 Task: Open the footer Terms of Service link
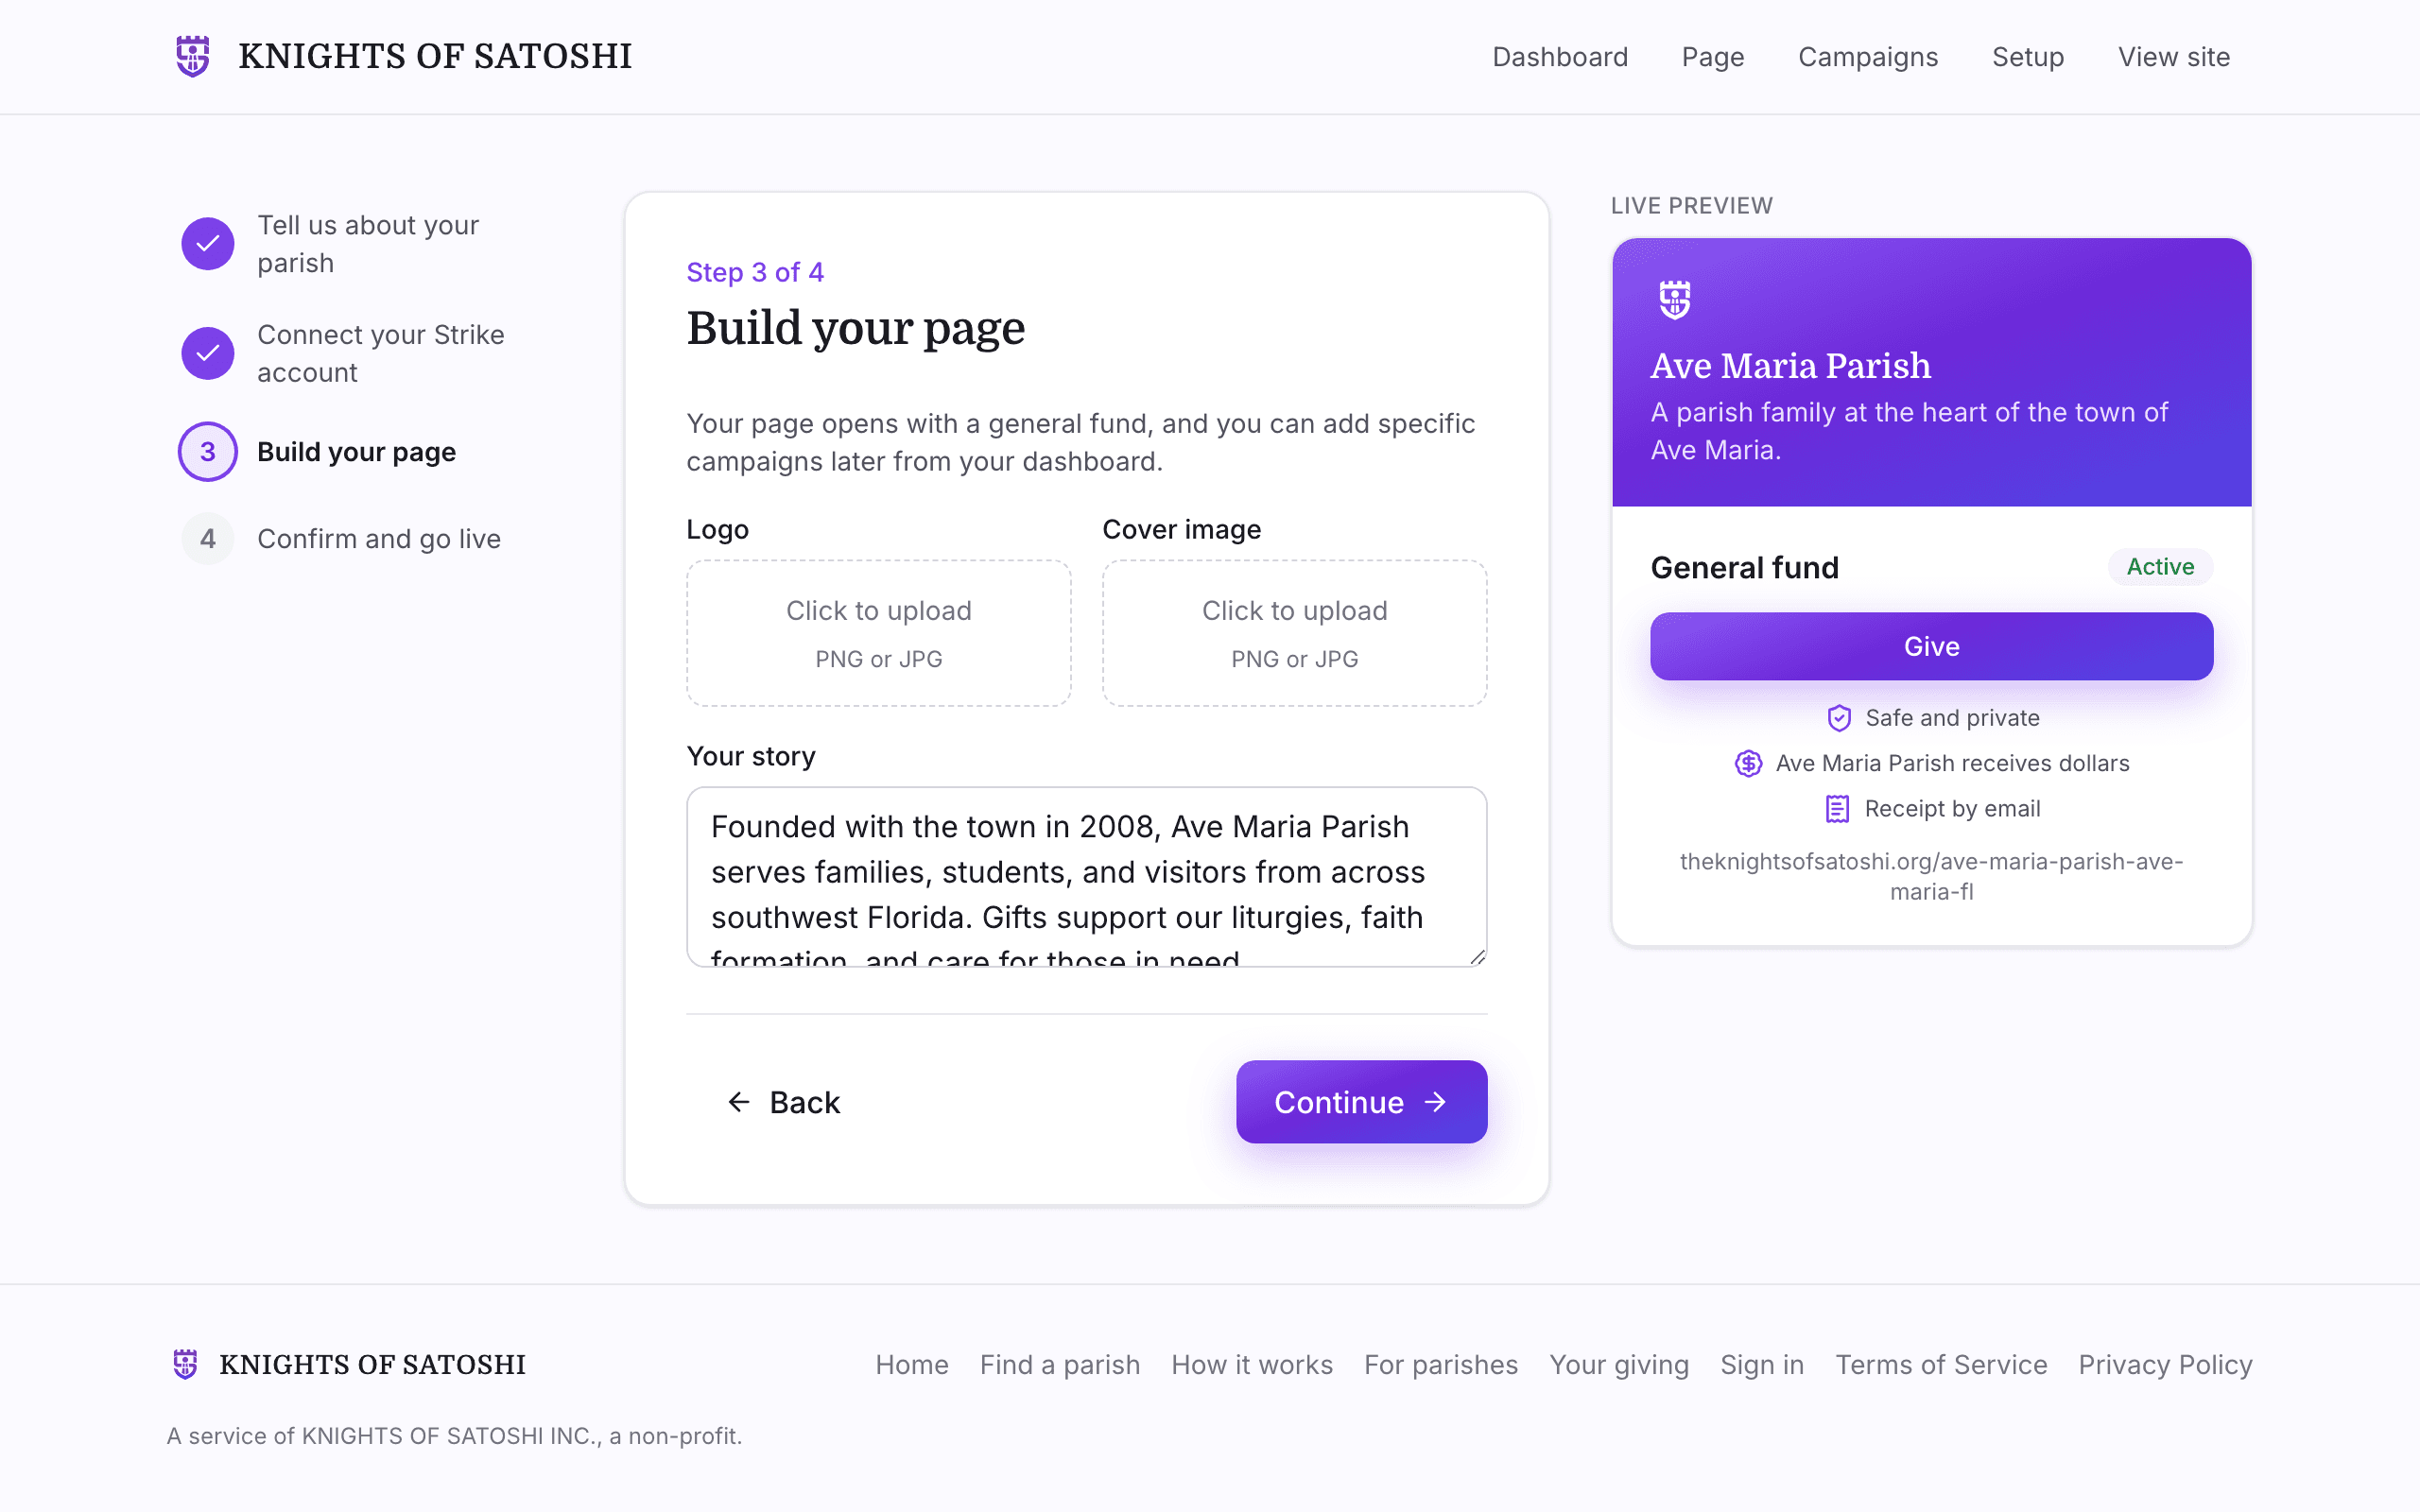tap(1940, 1365)
